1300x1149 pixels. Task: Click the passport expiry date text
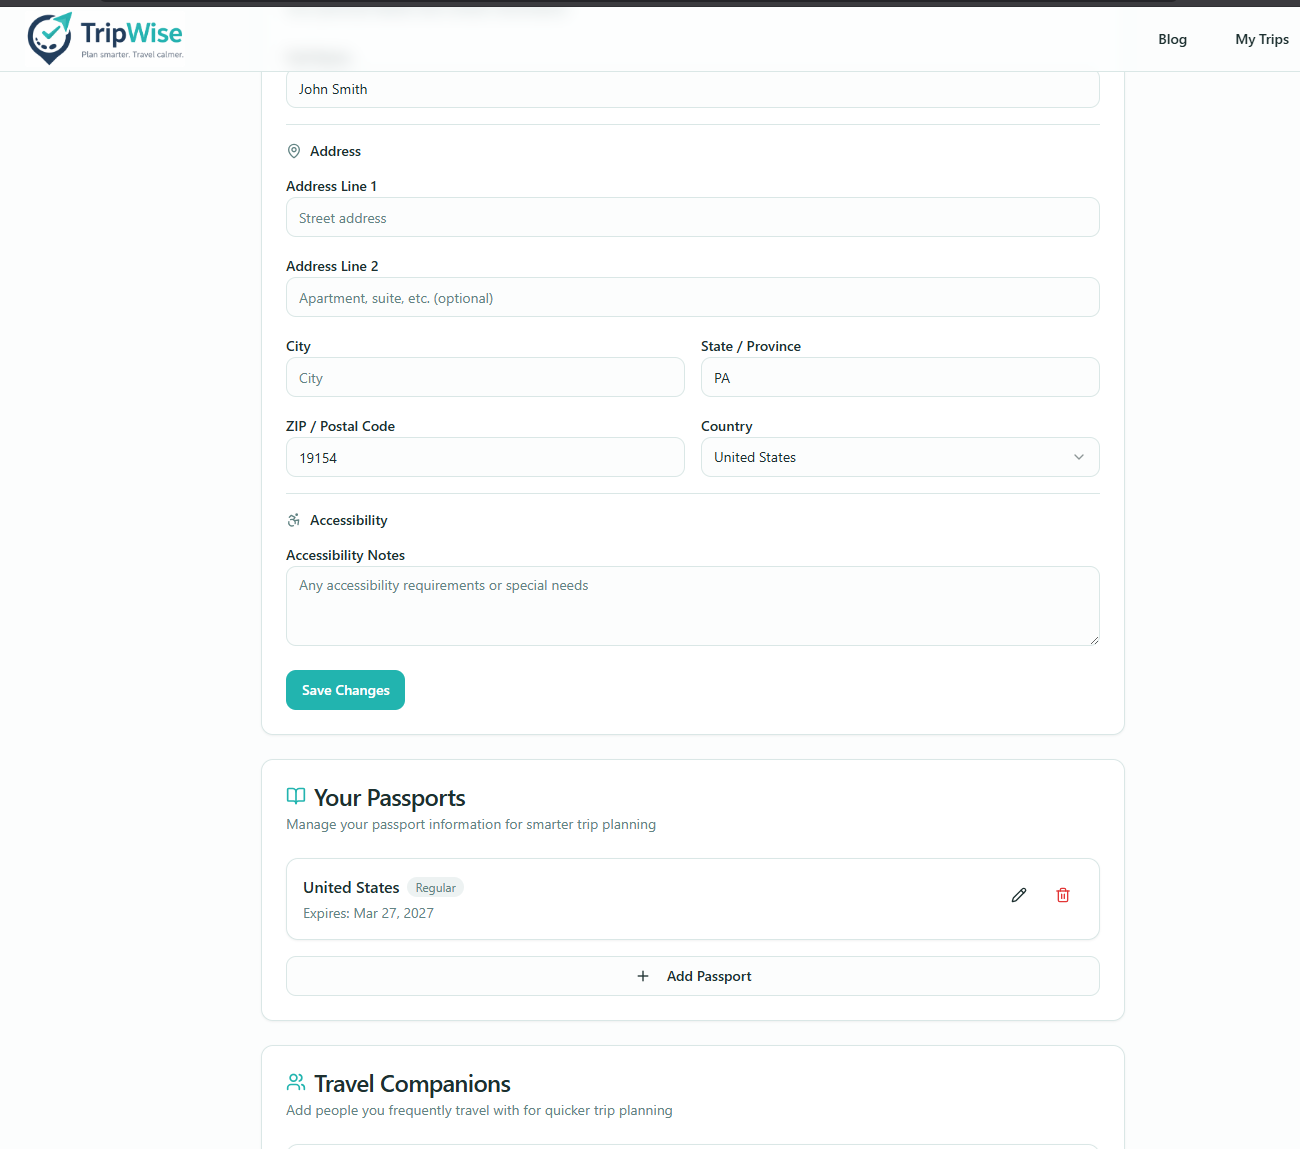pyautogui.click(x=368, y=913)
